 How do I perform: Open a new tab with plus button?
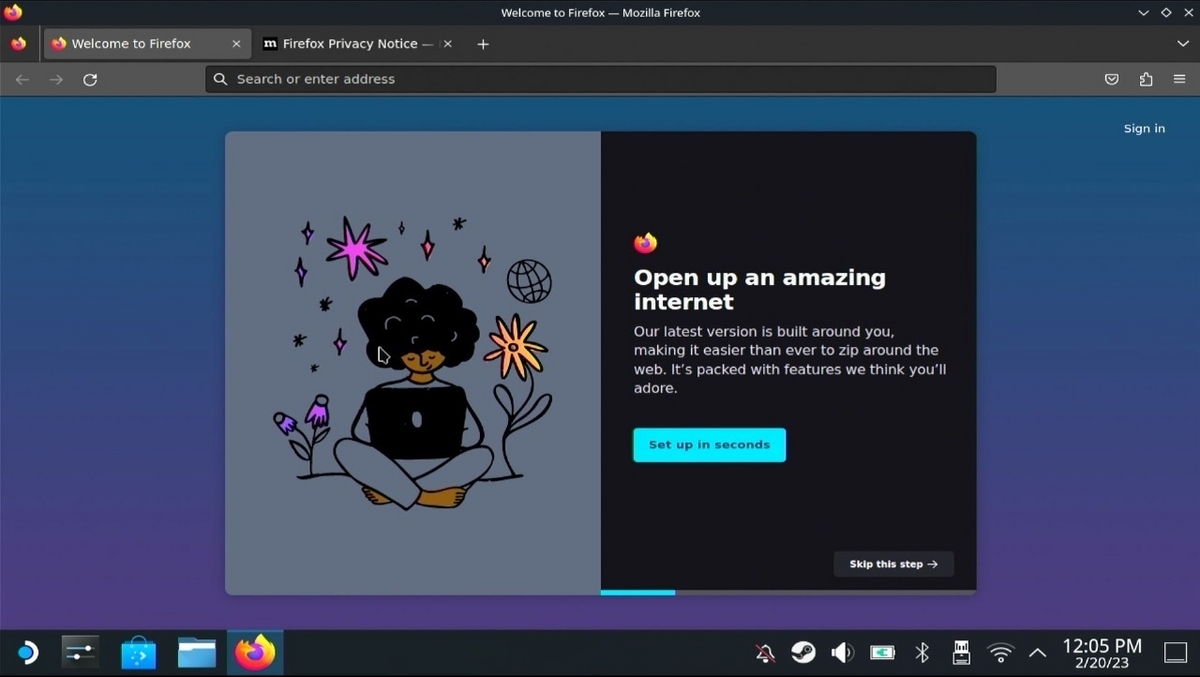[483, 44]
